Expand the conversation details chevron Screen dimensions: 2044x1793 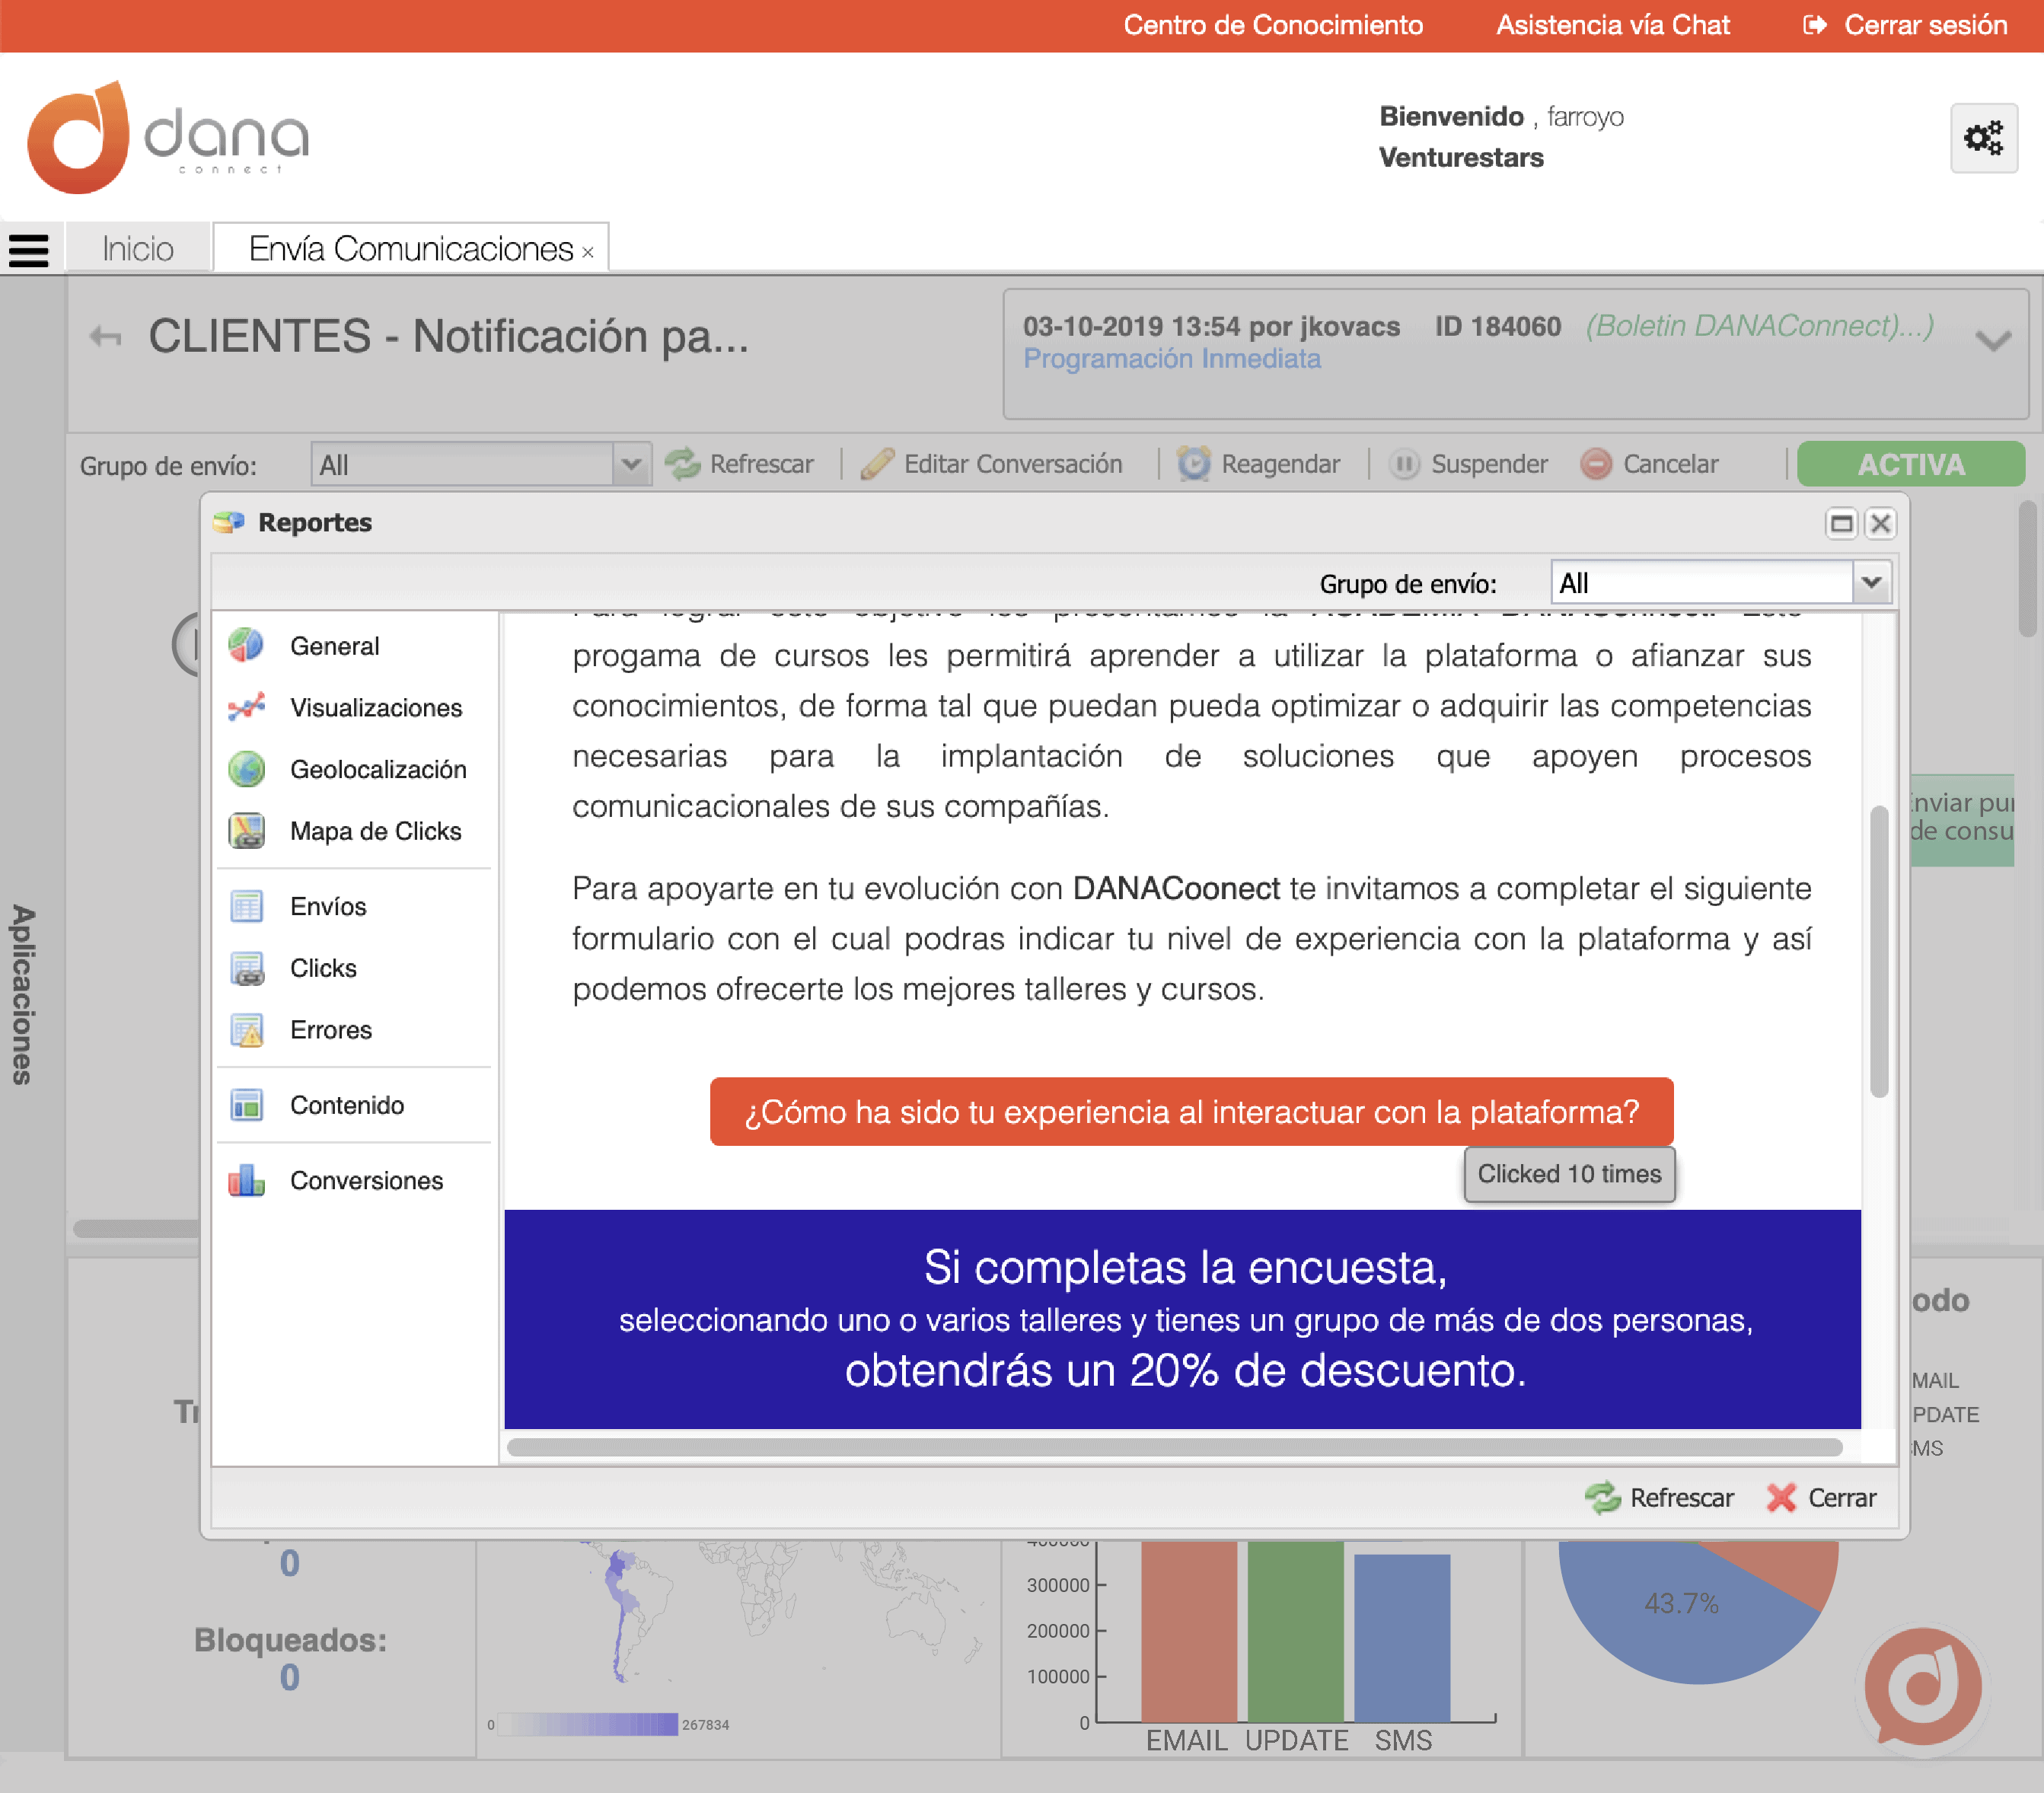(x=1993, y=341)
